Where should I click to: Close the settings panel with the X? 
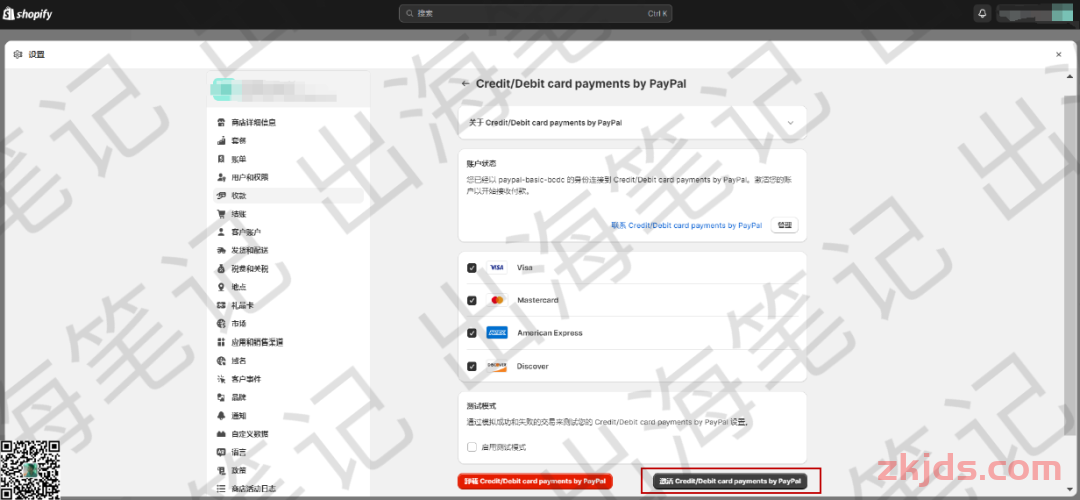[x=1059, y=54]
